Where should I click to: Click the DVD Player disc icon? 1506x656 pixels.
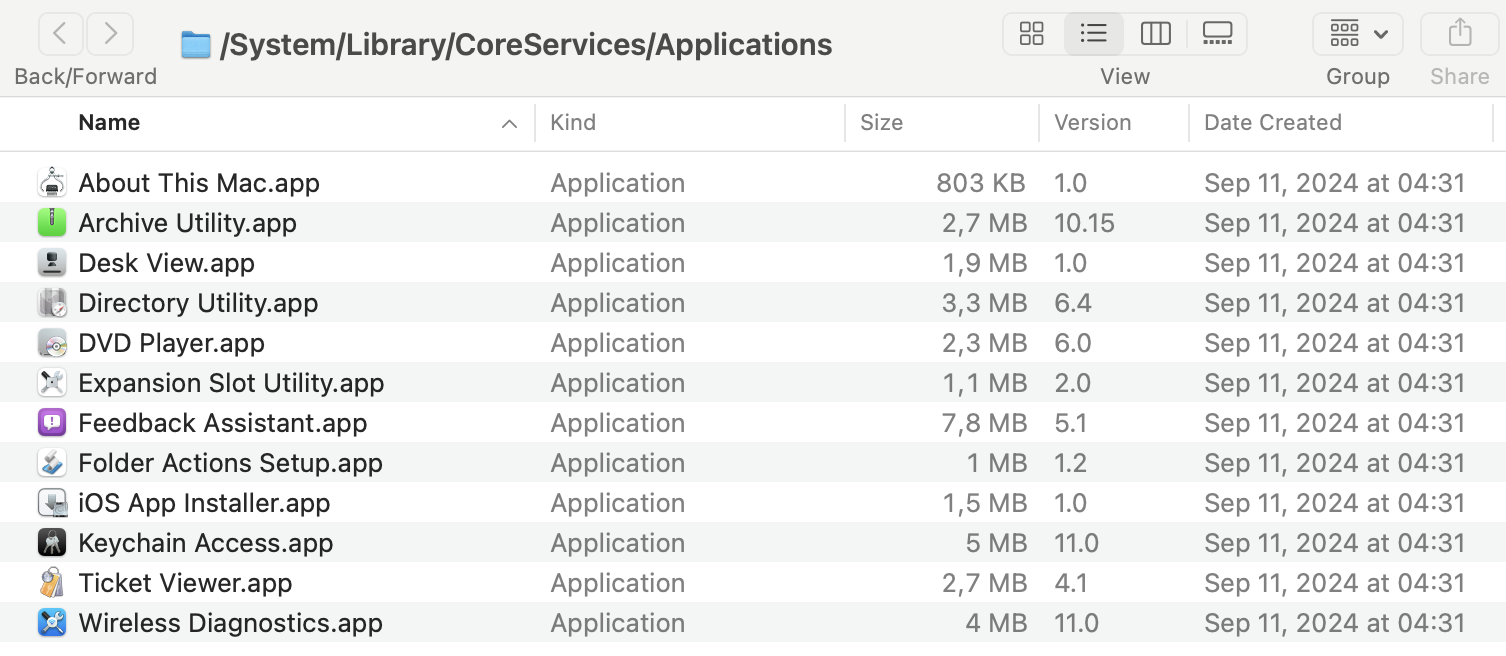[x=52, y=343]
